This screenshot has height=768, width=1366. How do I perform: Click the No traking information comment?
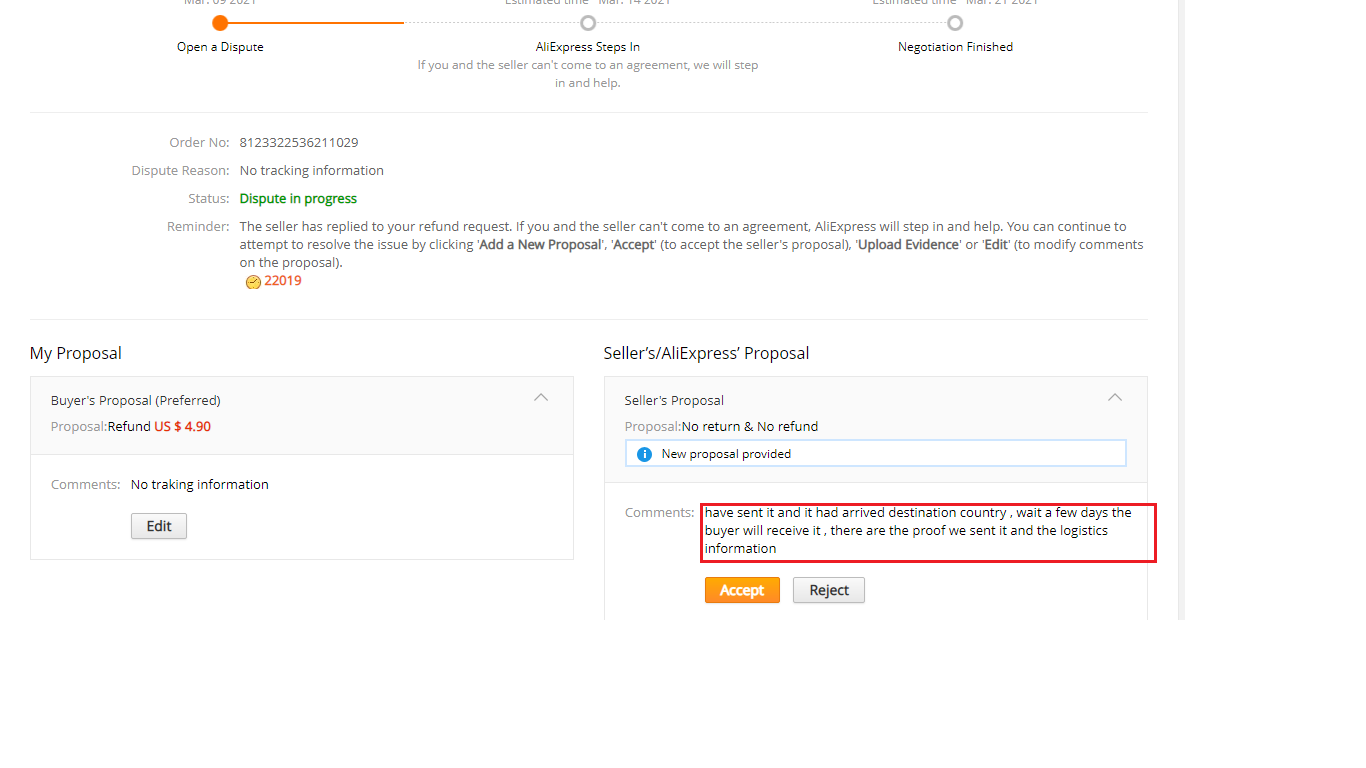pos(200,485)
